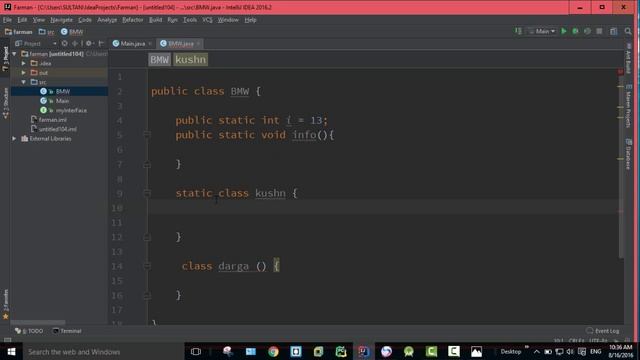
Task: Close the Main.java tab
Action: (150, 43)
